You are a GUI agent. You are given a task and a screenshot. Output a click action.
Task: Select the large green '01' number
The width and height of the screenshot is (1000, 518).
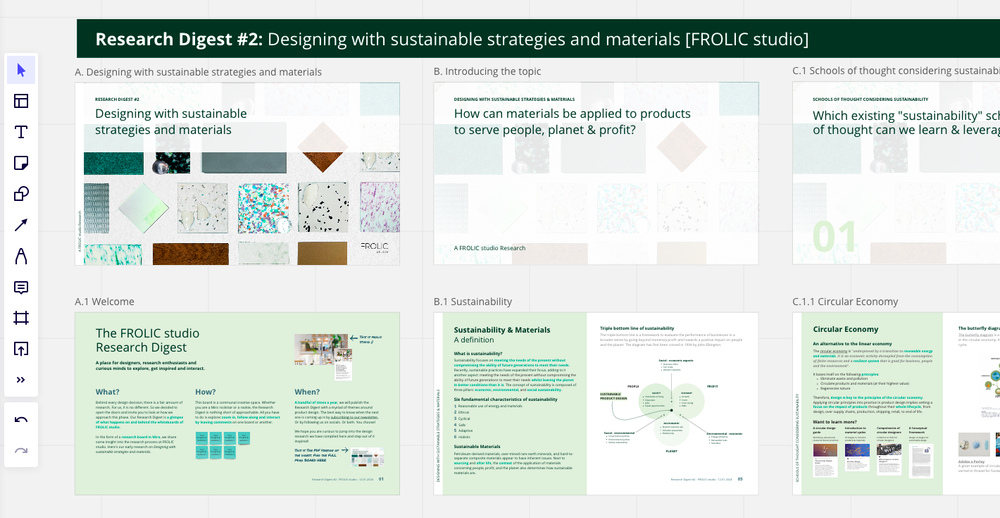point(835,237)
